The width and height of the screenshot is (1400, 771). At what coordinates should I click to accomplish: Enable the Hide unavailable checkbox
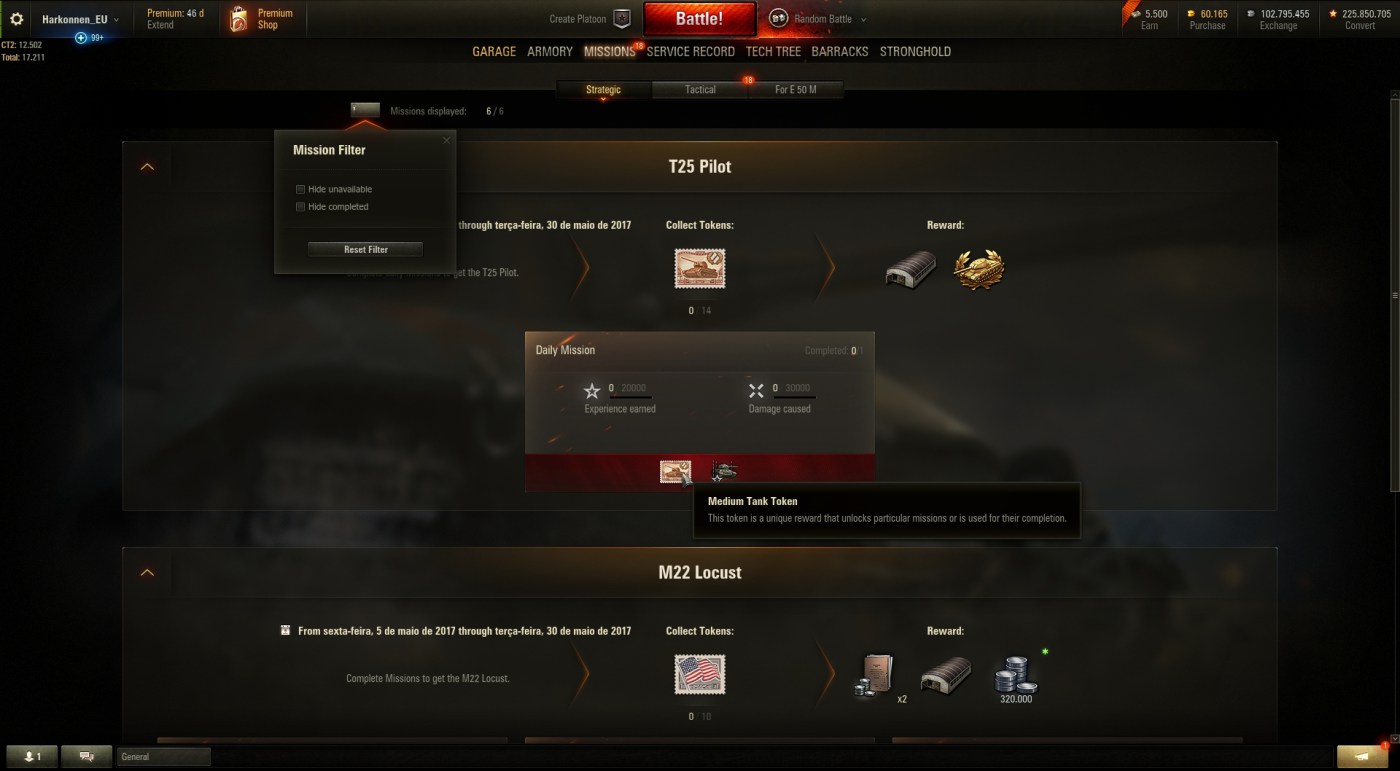point(300,189)
